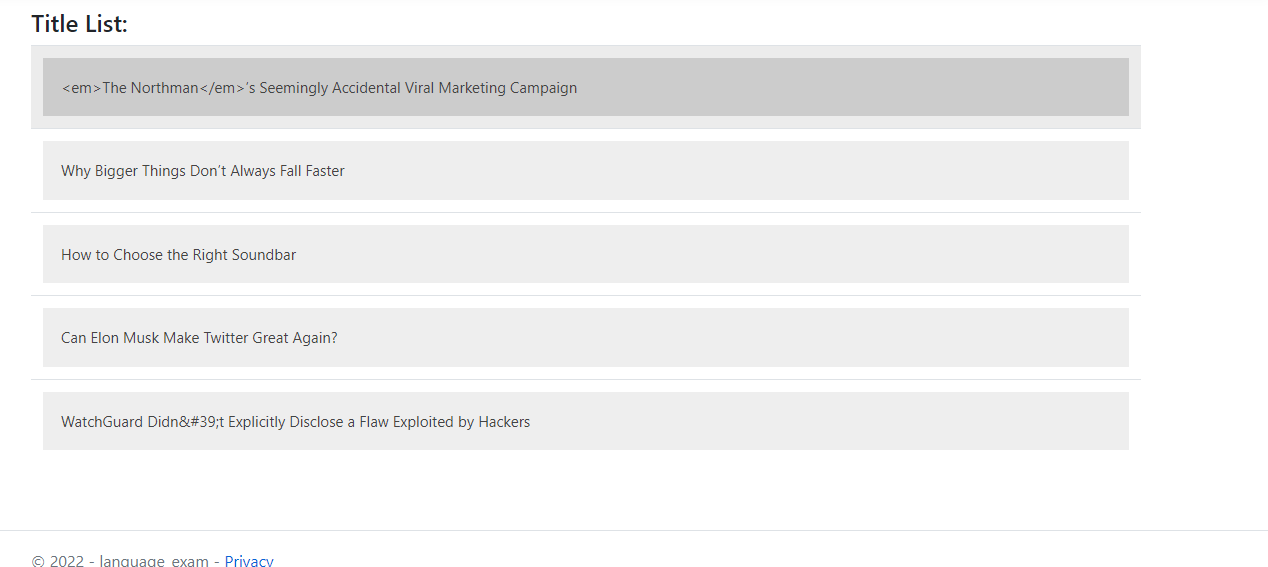Click the word "Soundbar" in the third title
Screen dimensions: 1268x567
click(x=264, y=255)
